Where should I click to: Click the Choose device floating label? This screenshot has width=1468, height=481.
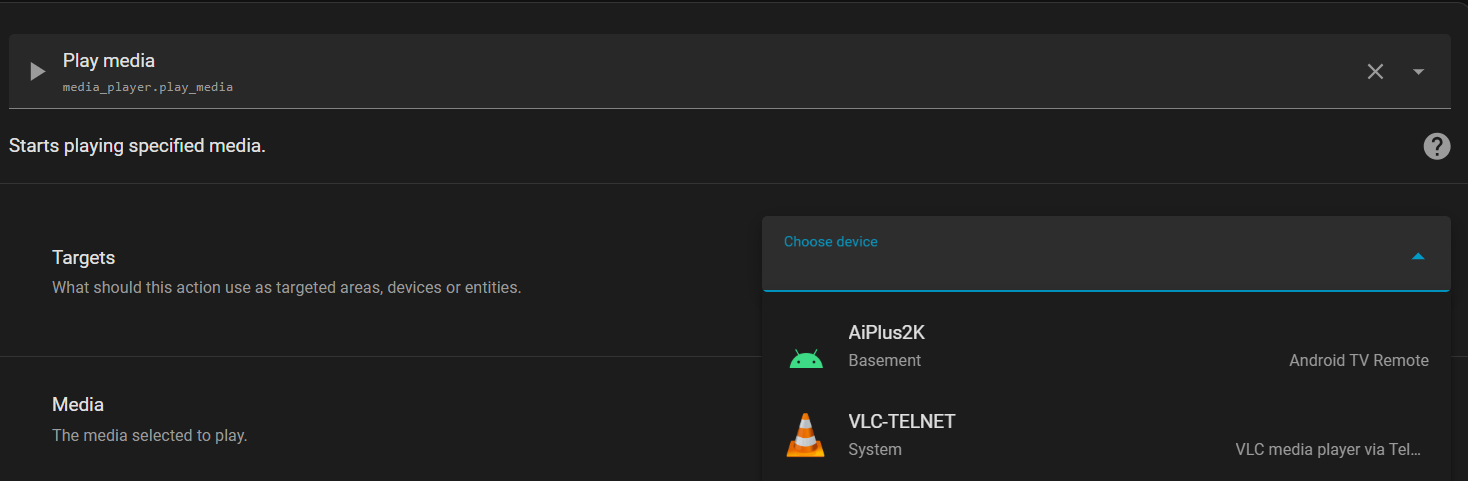click(x=830, y=242)
